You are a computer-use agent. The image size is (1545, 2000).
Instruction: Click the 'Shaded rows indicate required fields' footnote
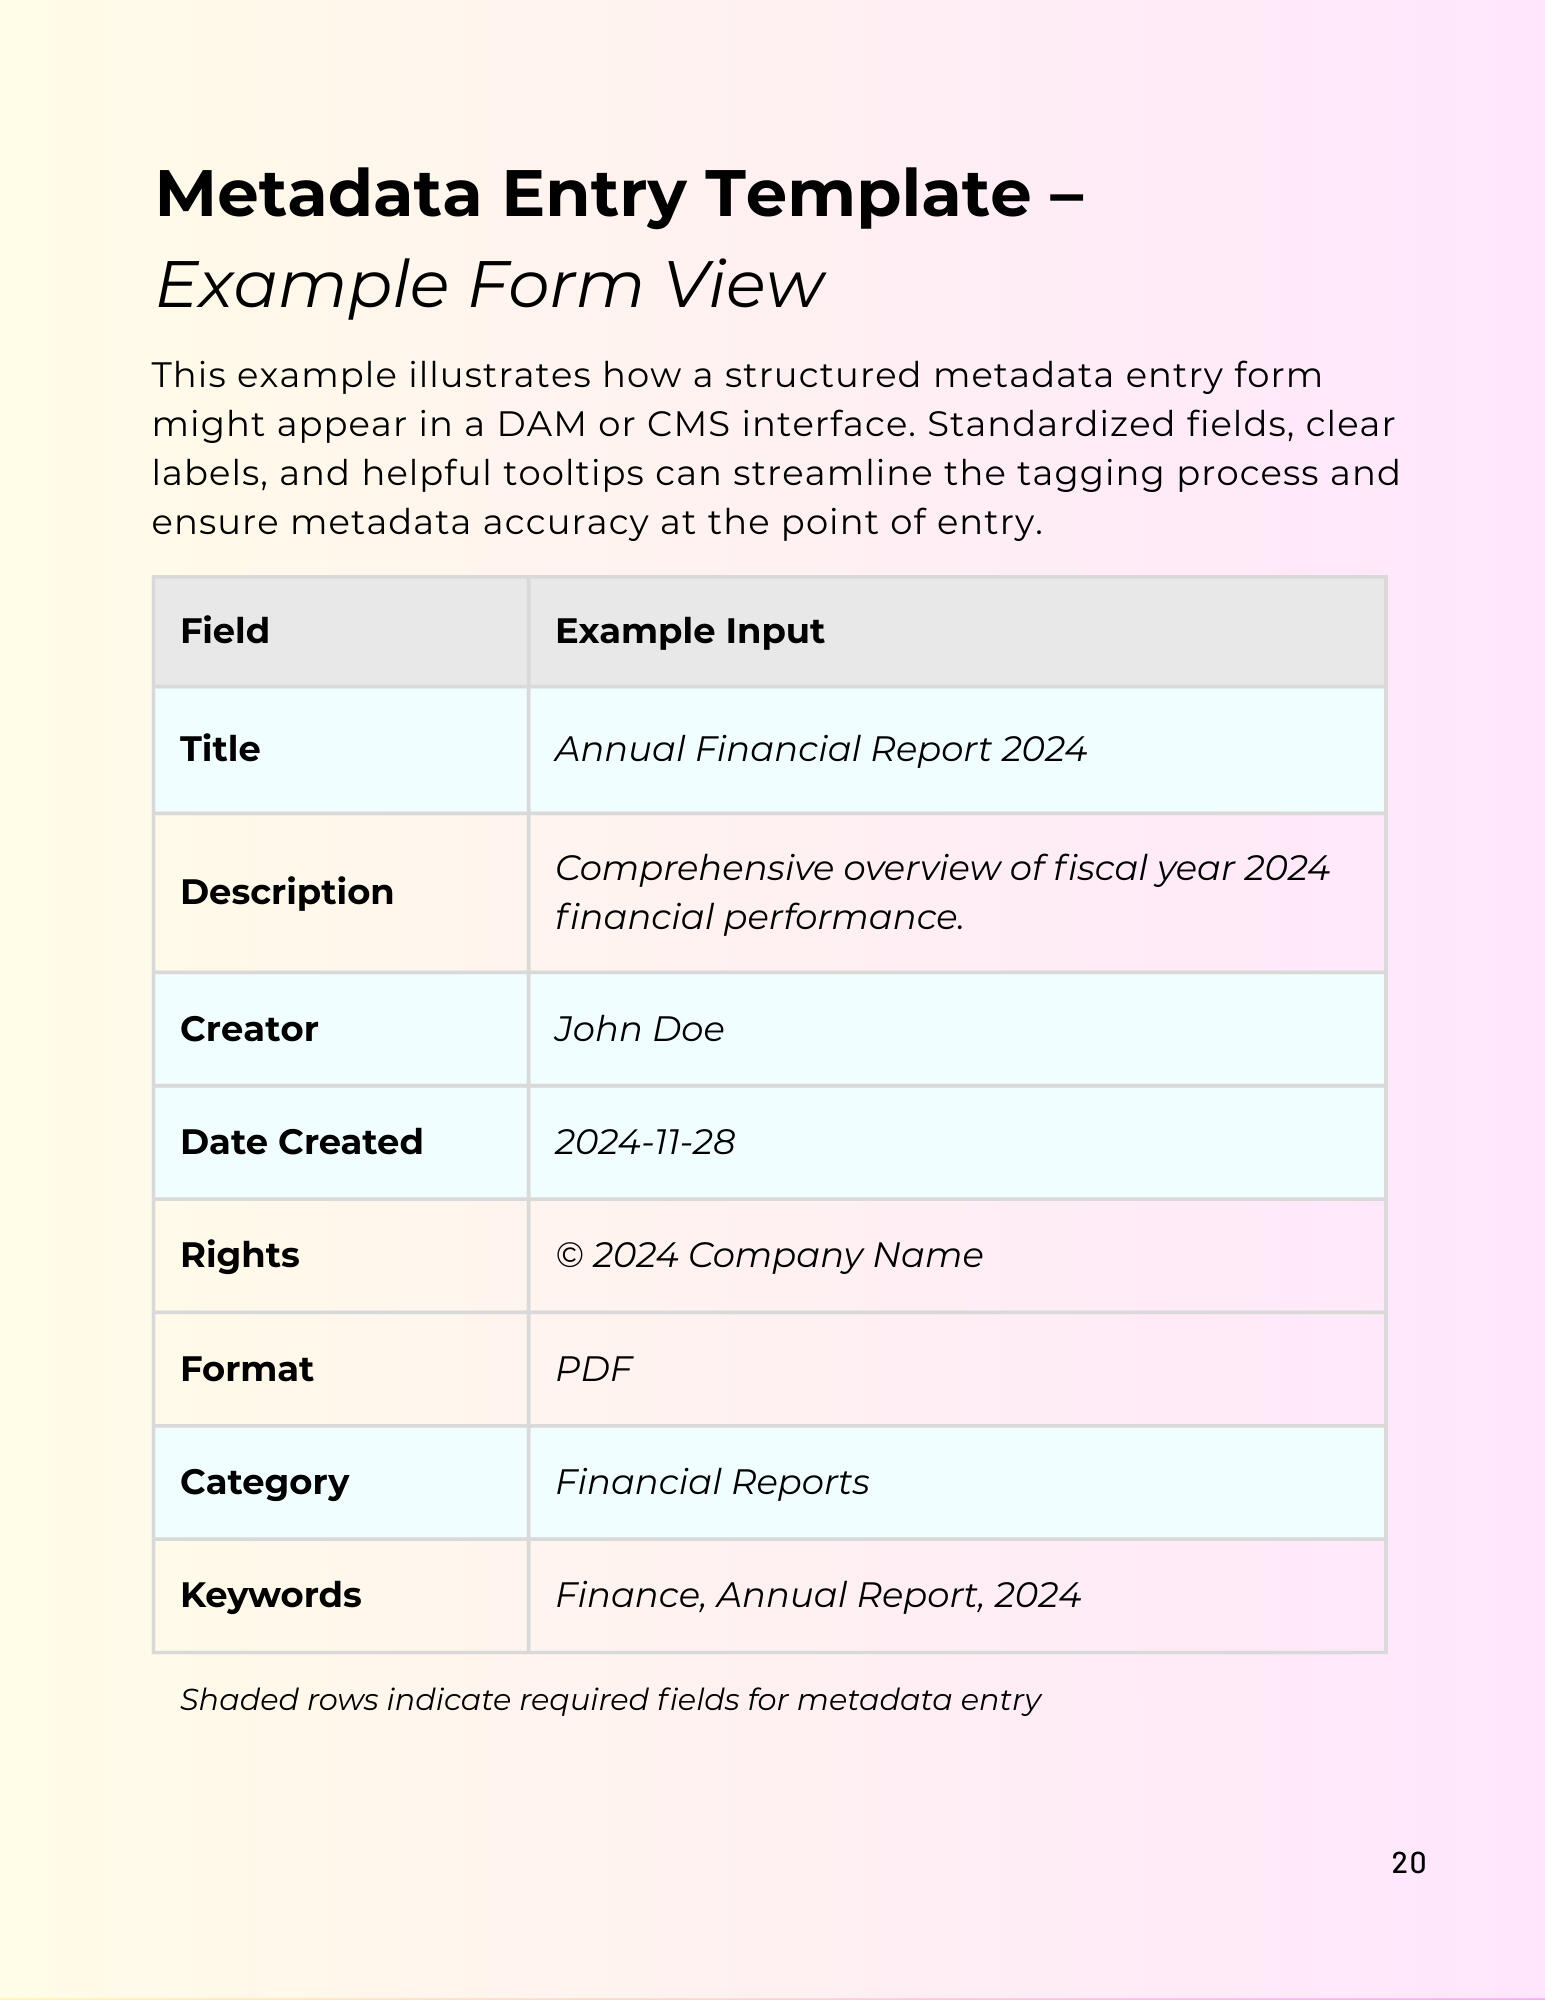click(610, 1700)
